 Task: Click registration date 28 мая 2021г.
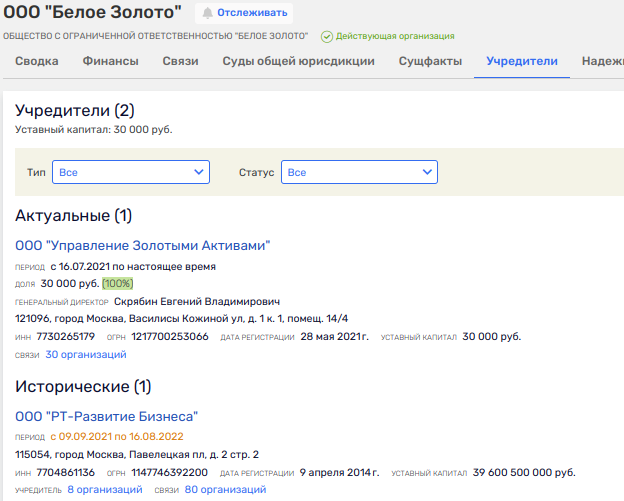[x=335, y=337]
